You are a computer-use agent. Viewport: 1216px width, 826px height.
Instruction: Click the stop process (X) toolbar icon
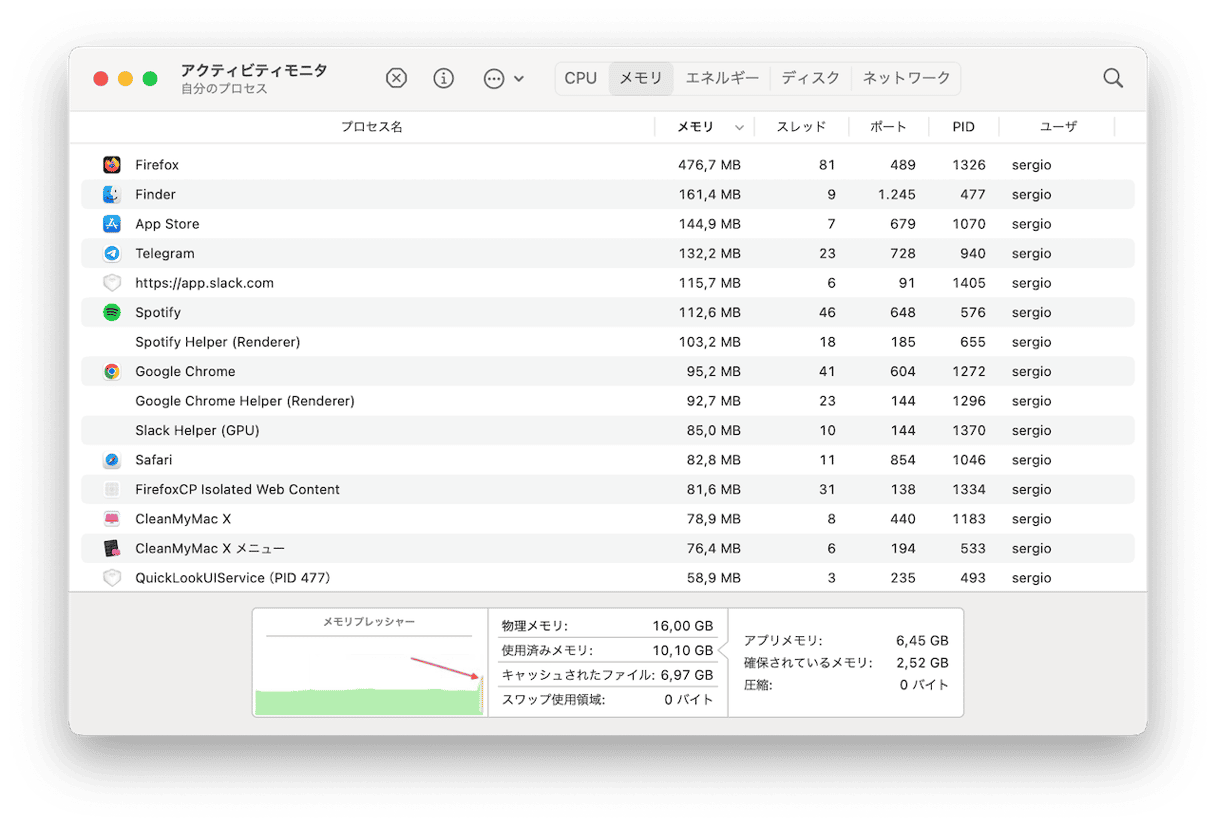(396, 78)
